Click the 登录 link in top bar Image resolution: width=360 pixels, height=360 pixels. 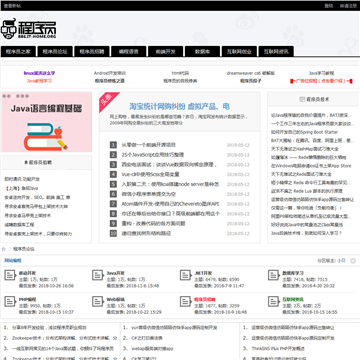[329, 6]
